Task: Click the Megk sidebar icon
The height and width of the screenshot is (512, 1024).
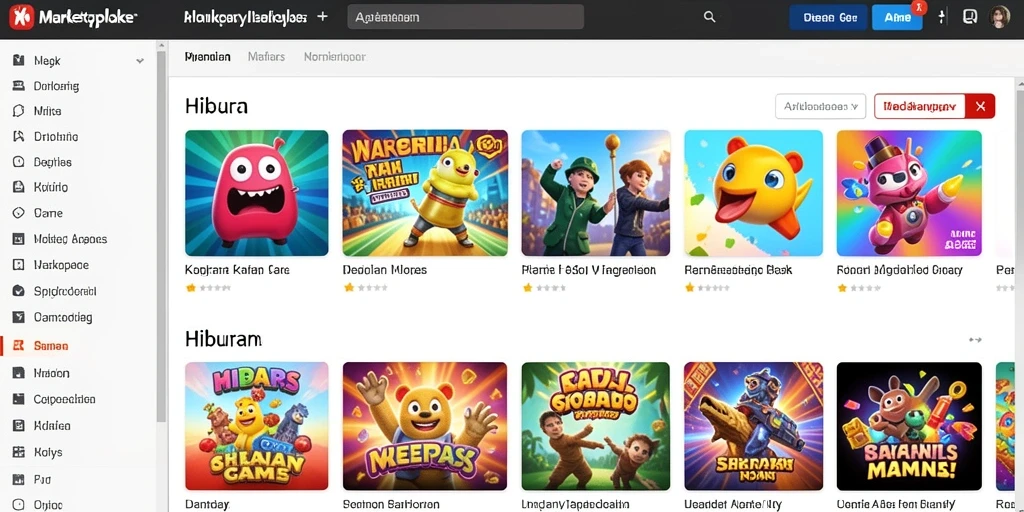Action: tap(19, 61)
